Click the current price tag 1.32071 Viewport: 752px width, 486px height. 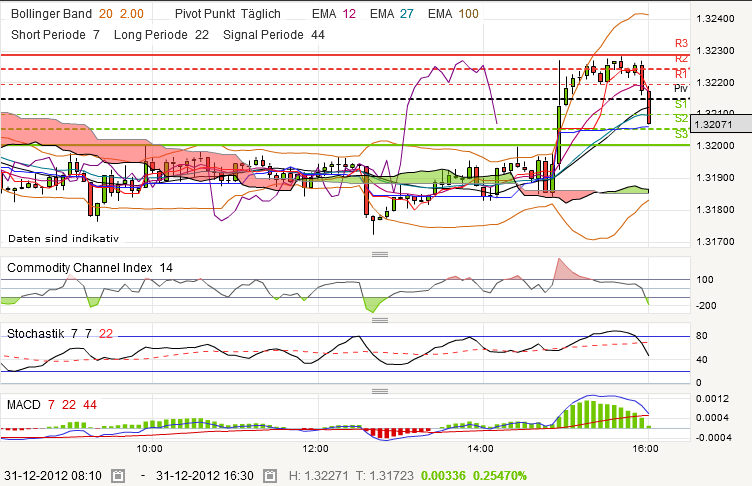click(x=720, y=125)
